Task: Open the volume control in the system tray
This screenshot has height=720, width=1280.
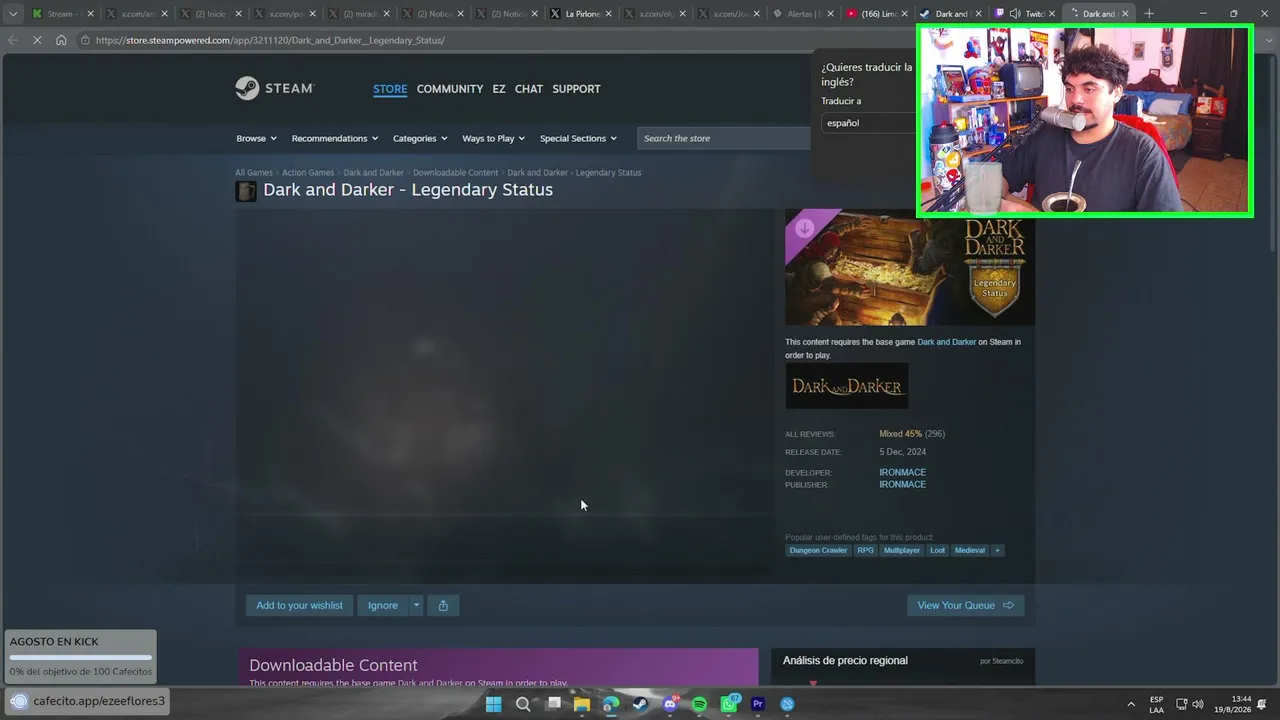Action: point(1198,704)
